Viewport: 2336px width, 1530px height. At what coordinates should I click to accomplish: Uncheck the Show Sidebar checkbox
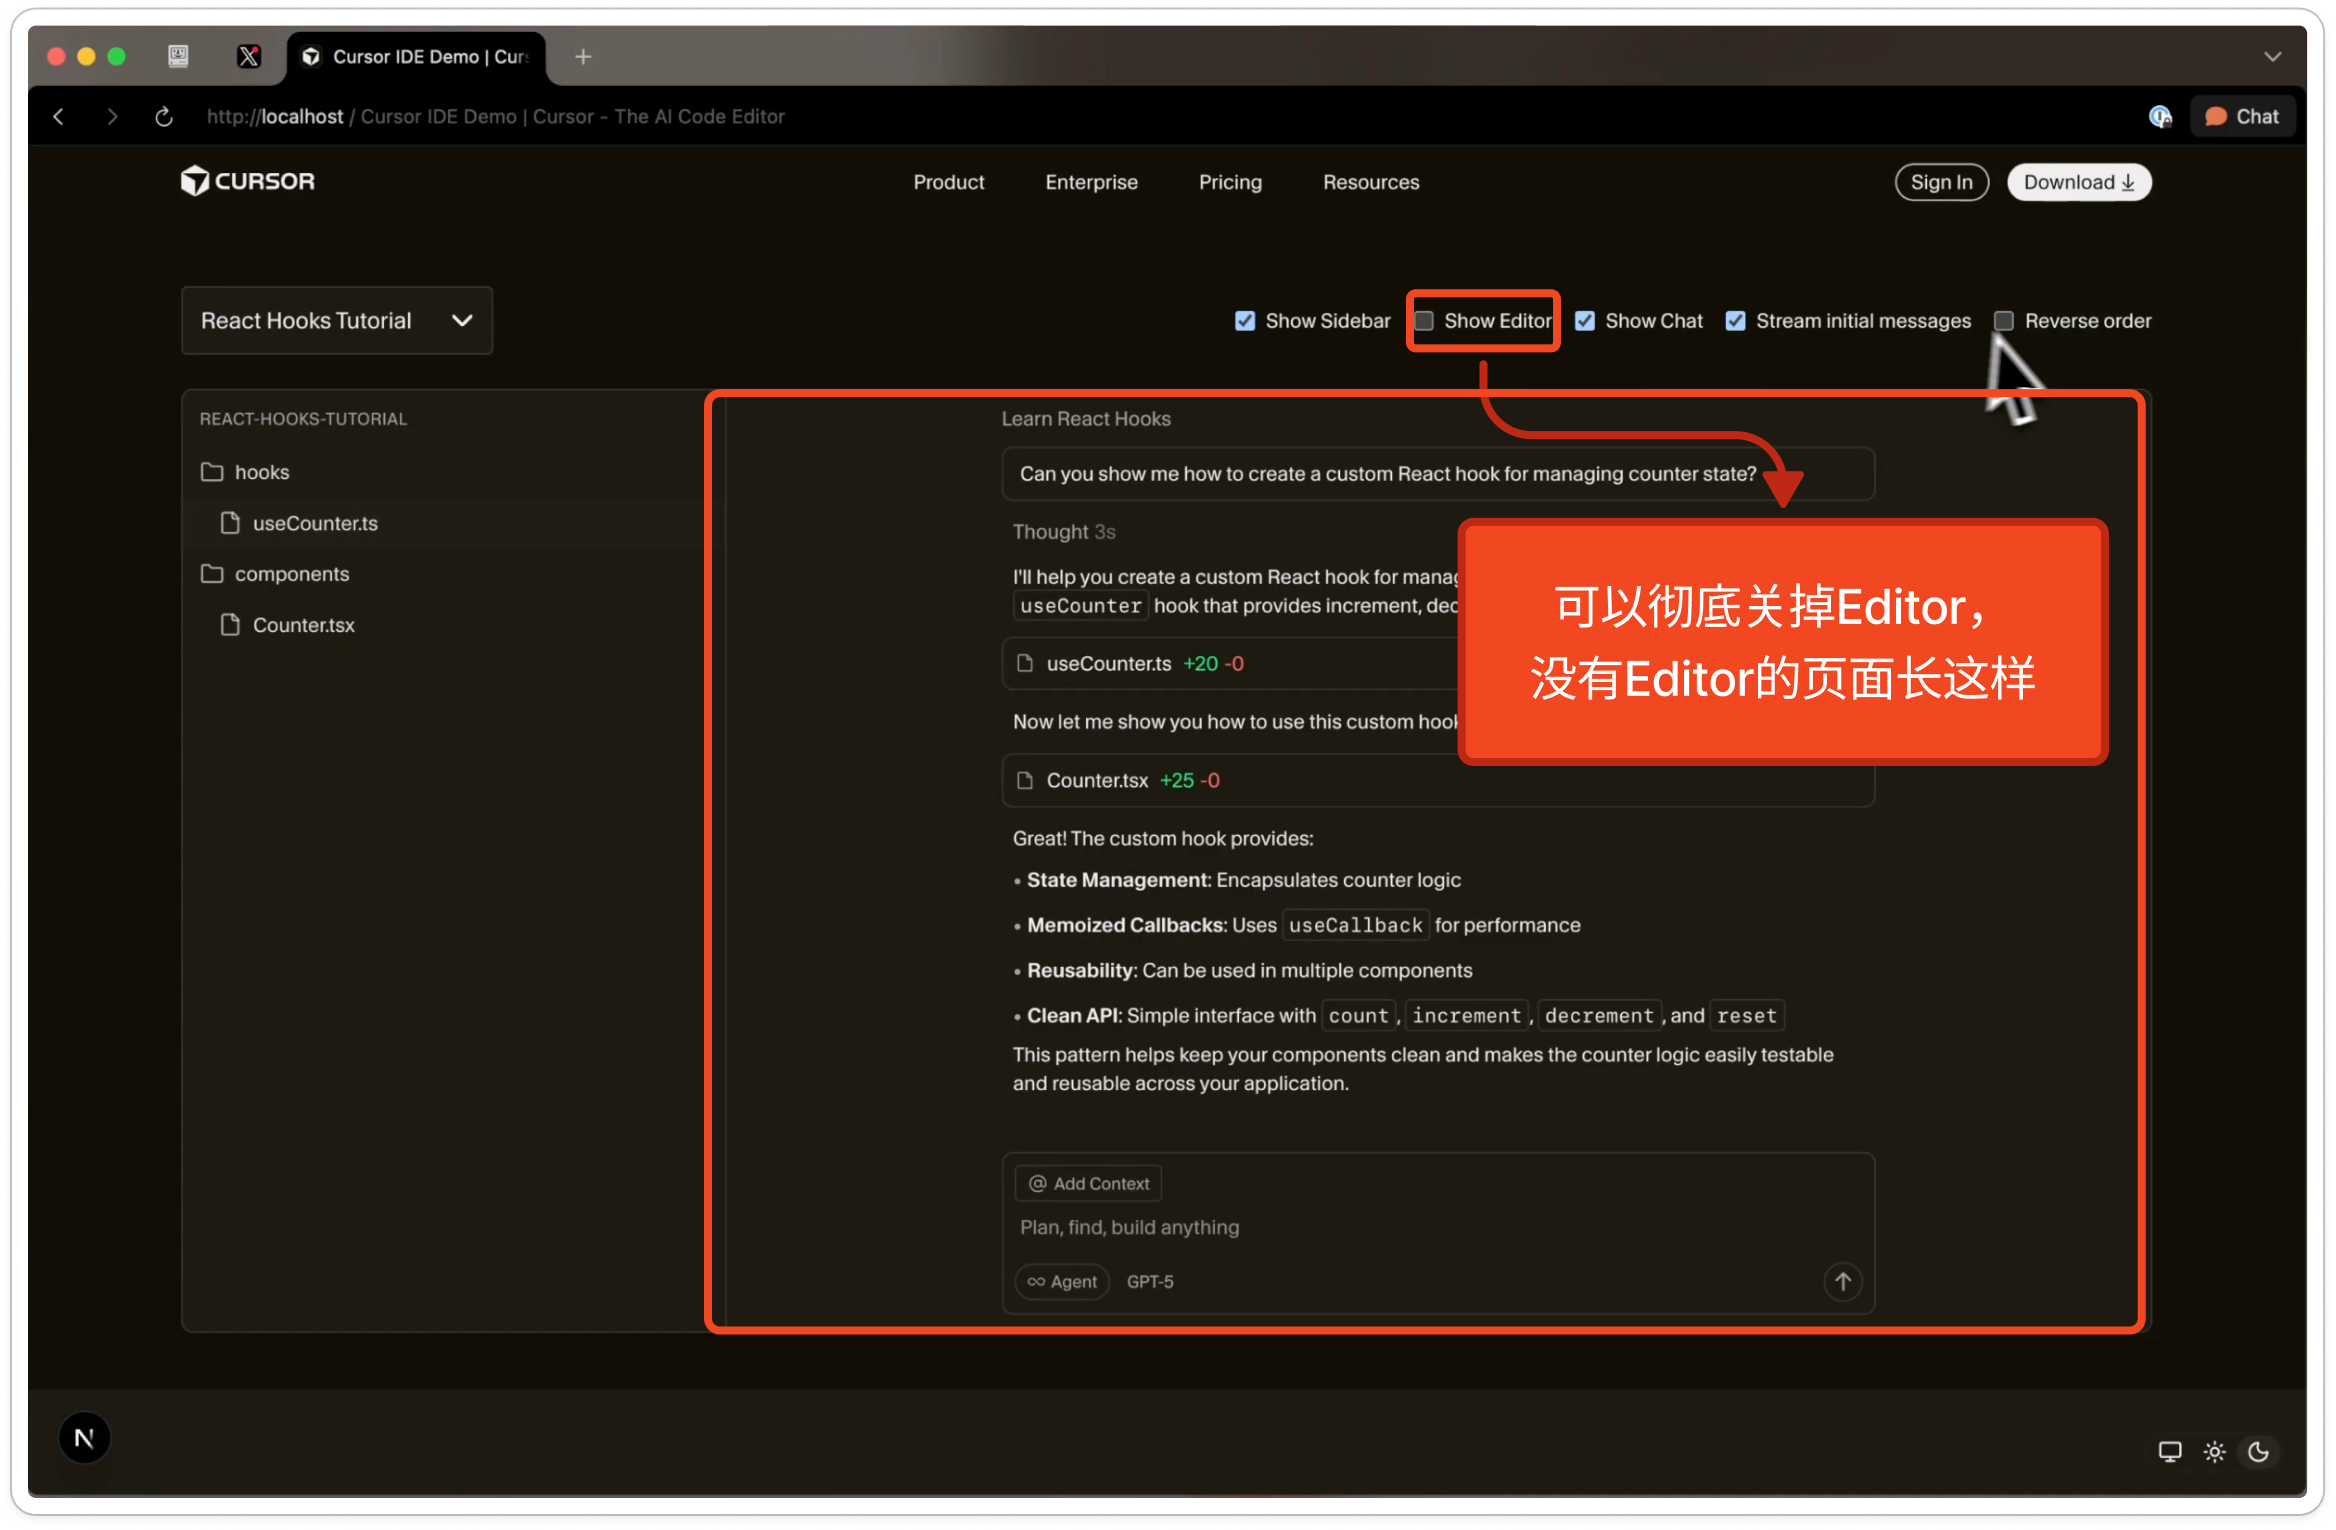tap(1245, 321)
